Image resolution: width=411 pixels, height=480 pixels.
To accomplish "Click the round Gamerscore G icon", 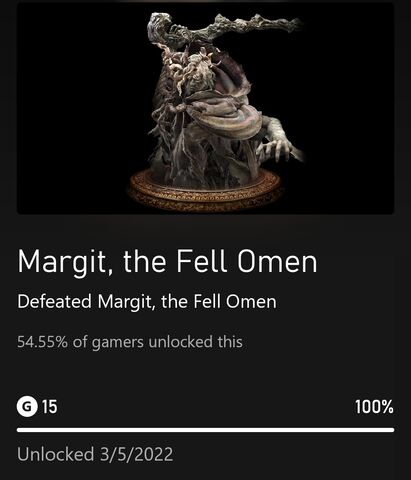I will (27, 407).
